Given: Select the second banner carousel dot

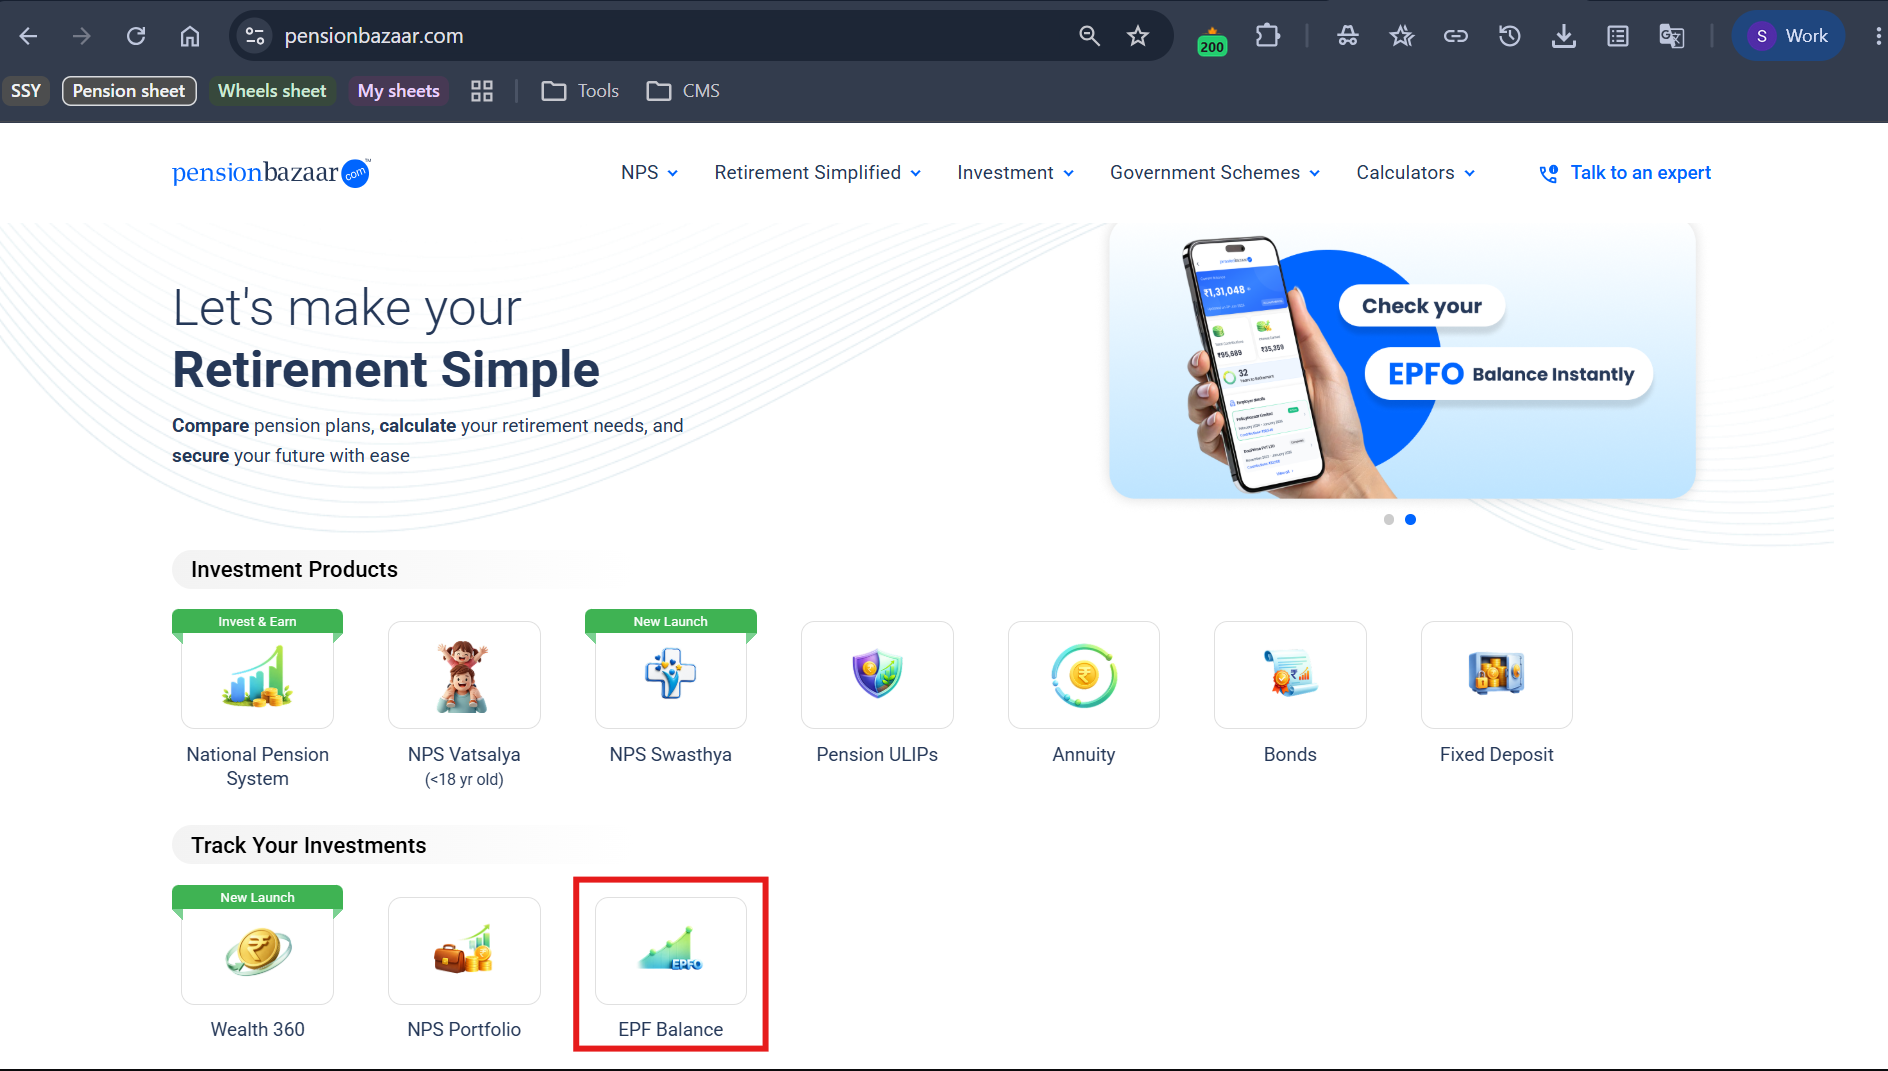Looking at the screenshot, I should pyautogui.click(x=1410, y=520).
